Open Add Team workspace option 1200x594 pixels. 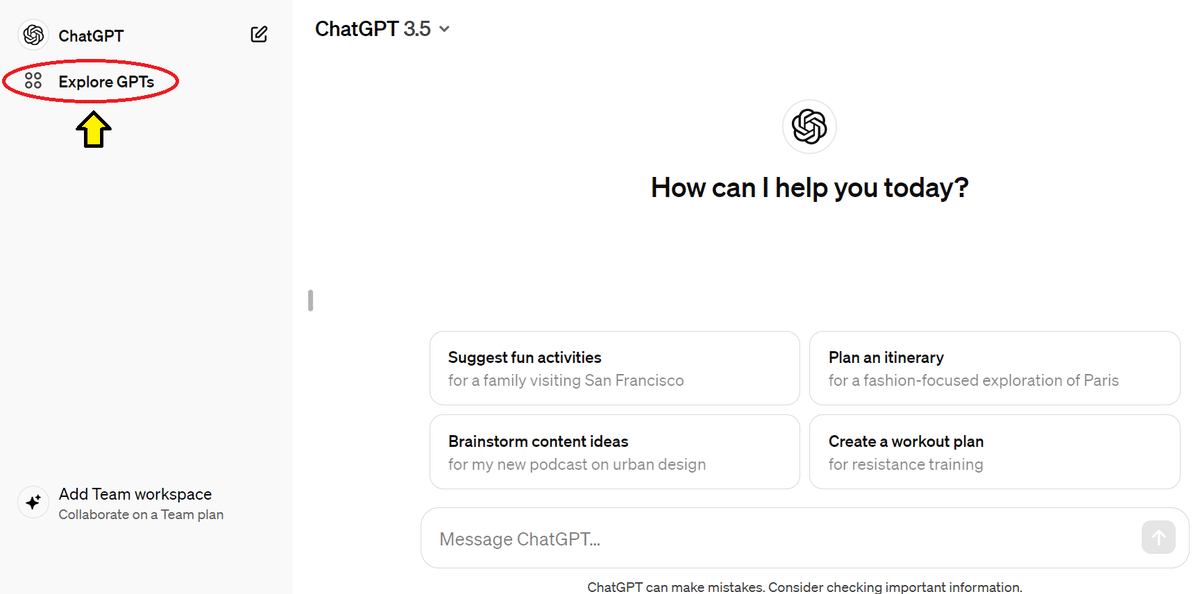[135, 494]
